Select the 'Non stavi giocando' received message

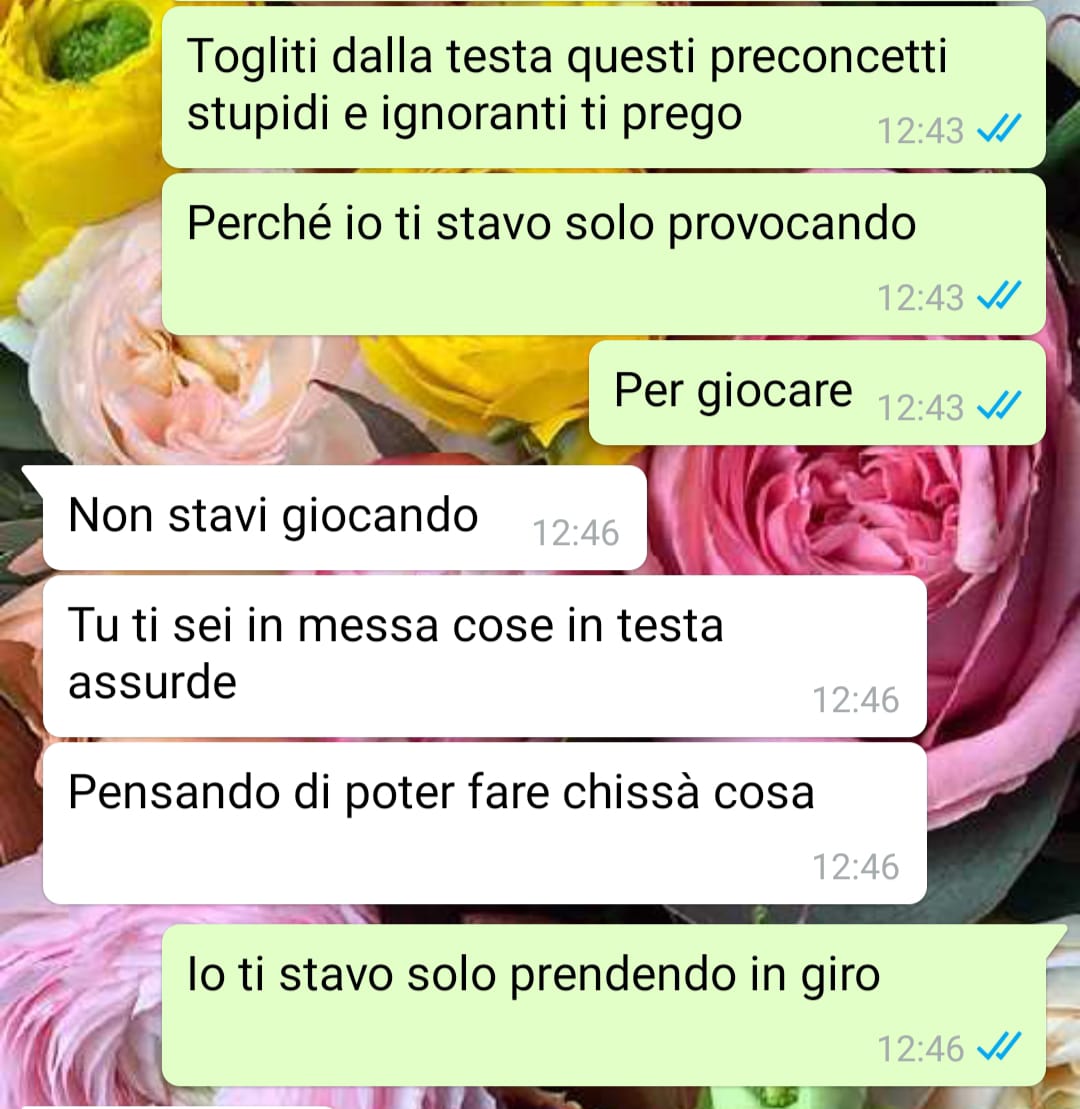point(344,518)
